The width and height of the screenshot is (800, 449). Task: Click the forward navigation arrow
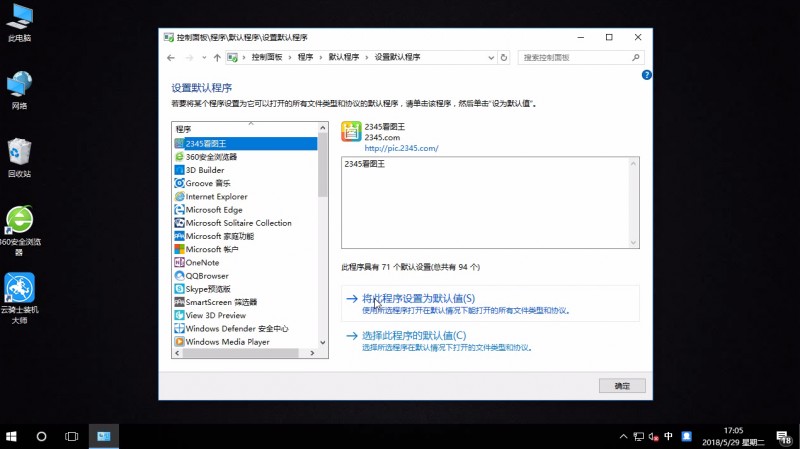point(189,58)
